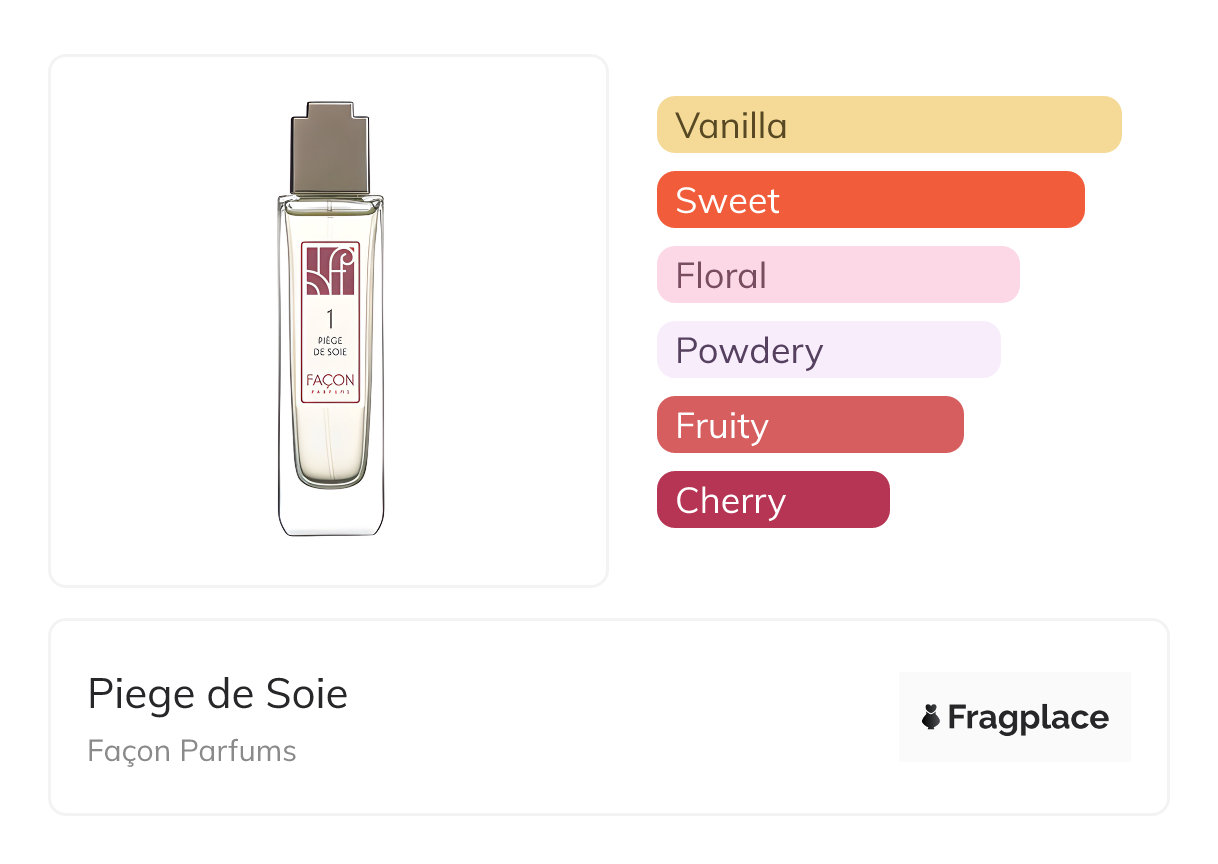Click the dark red Cherry accord bar
The width and height of the screenshot is (1218, 864).
pyautogui.click(x=772, y=500)
